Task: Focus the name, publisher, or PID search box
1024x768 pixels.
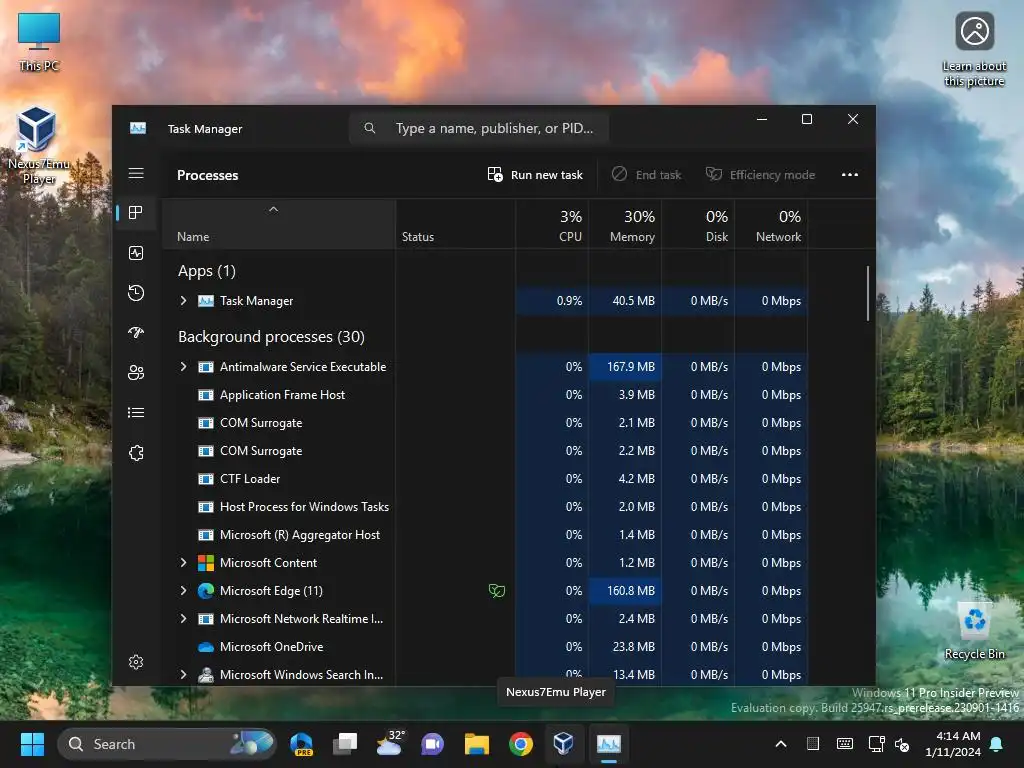Action: [x=479, y=128]
